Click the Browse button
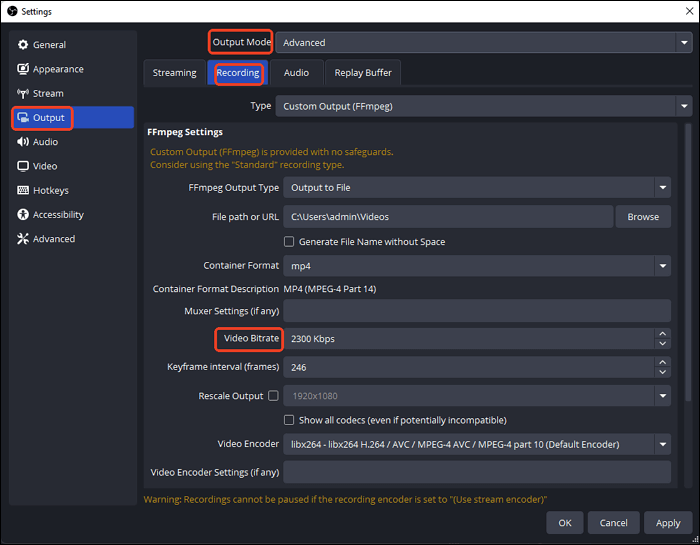 coord(643,217)
